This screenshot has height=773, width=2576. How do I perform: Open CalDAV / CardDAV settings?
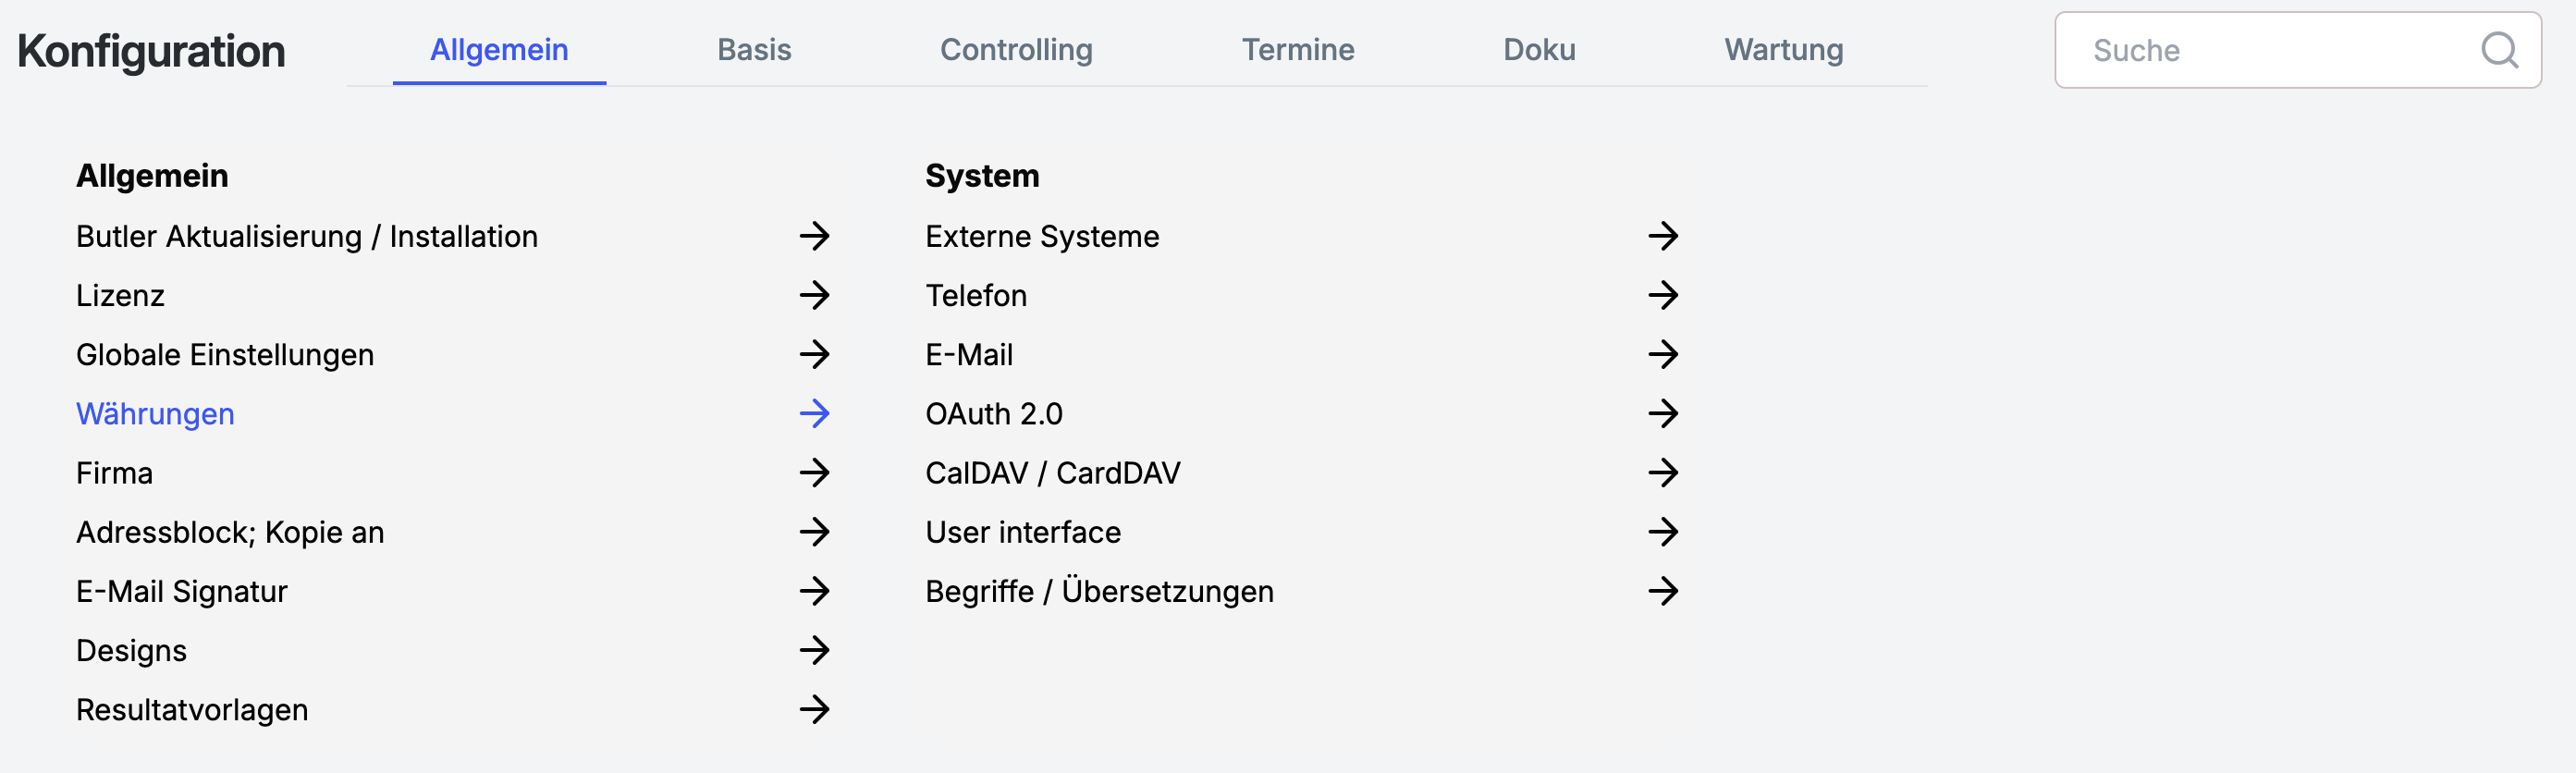point(1052,473)
